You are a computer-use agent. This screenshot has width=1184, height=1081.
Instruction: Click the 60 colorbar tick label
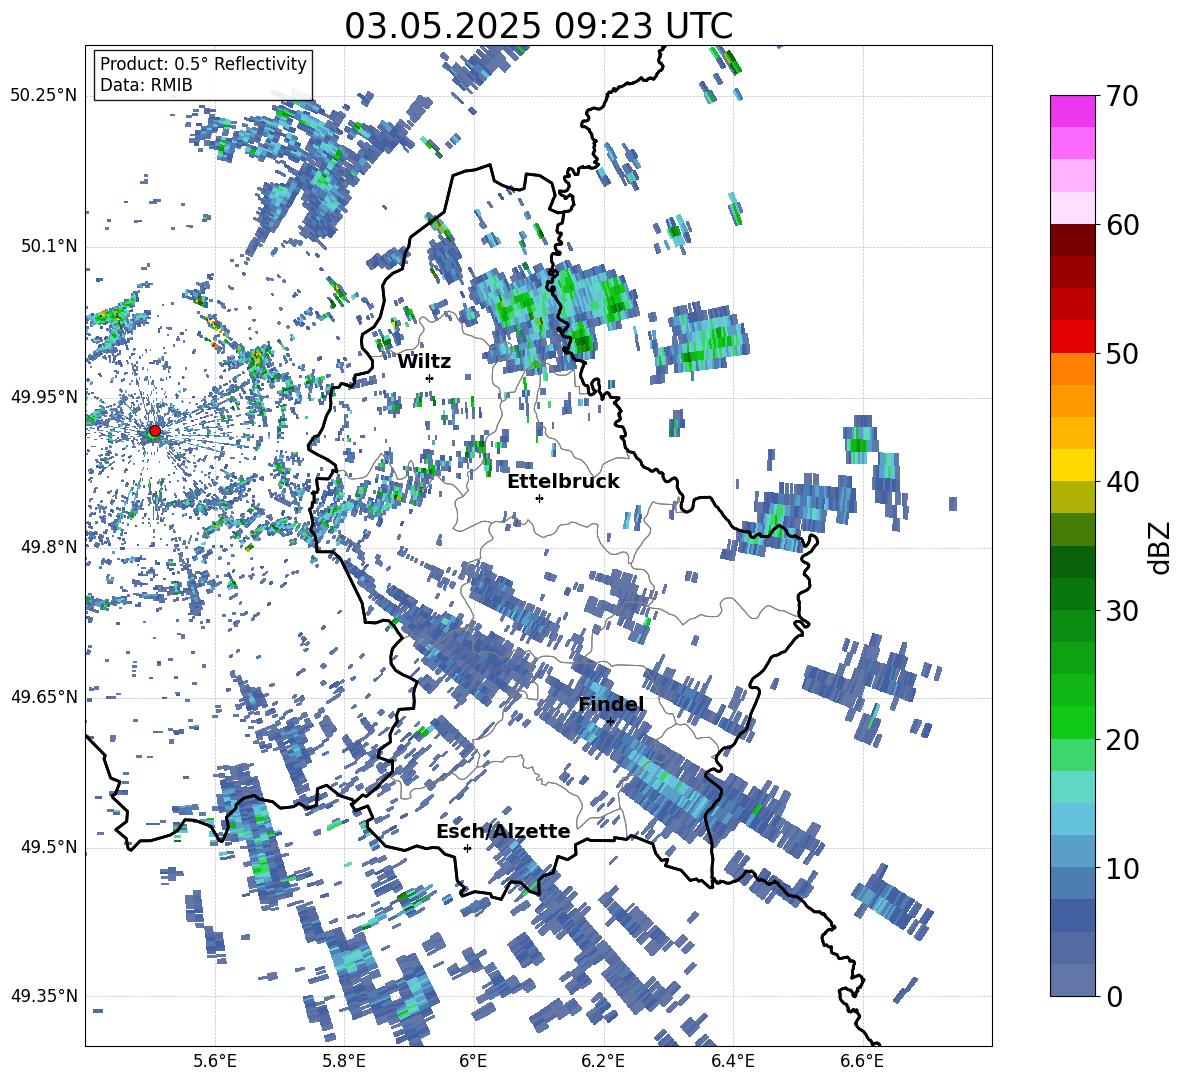tap(1122, 225)
